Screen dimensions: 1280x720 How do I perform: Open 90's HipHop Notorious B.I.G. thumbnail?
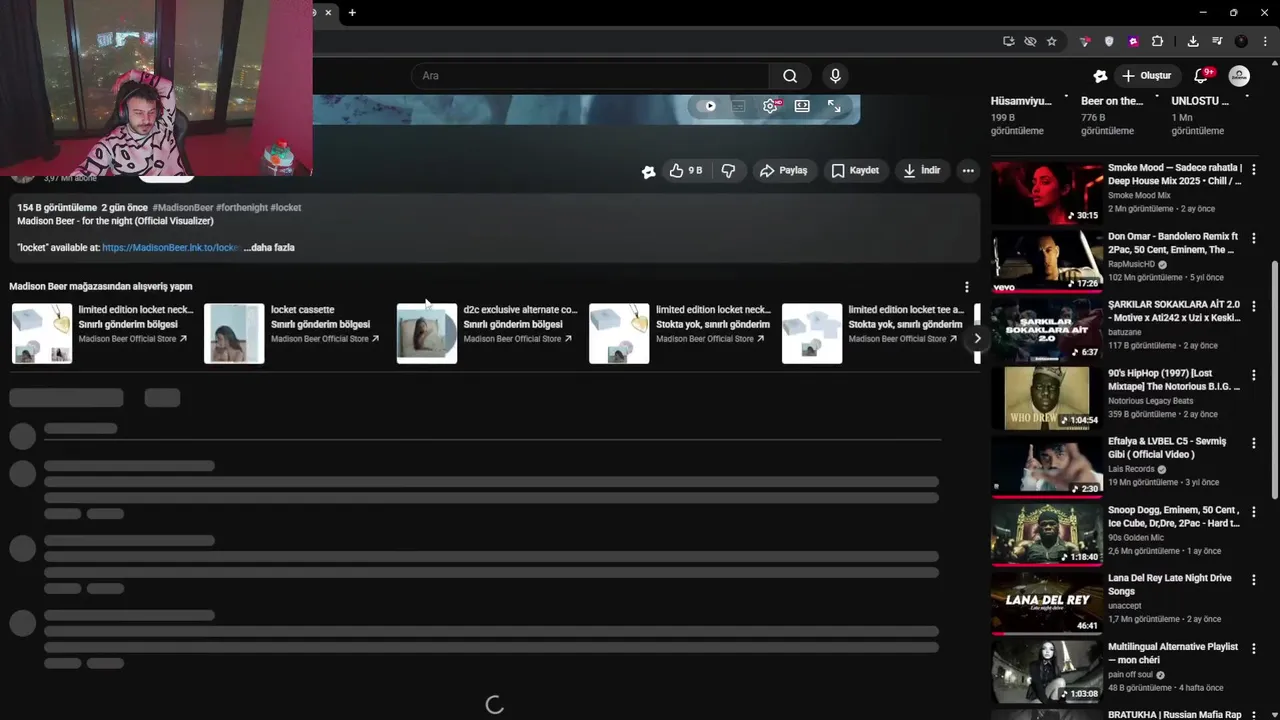(x=1047, y=398)
